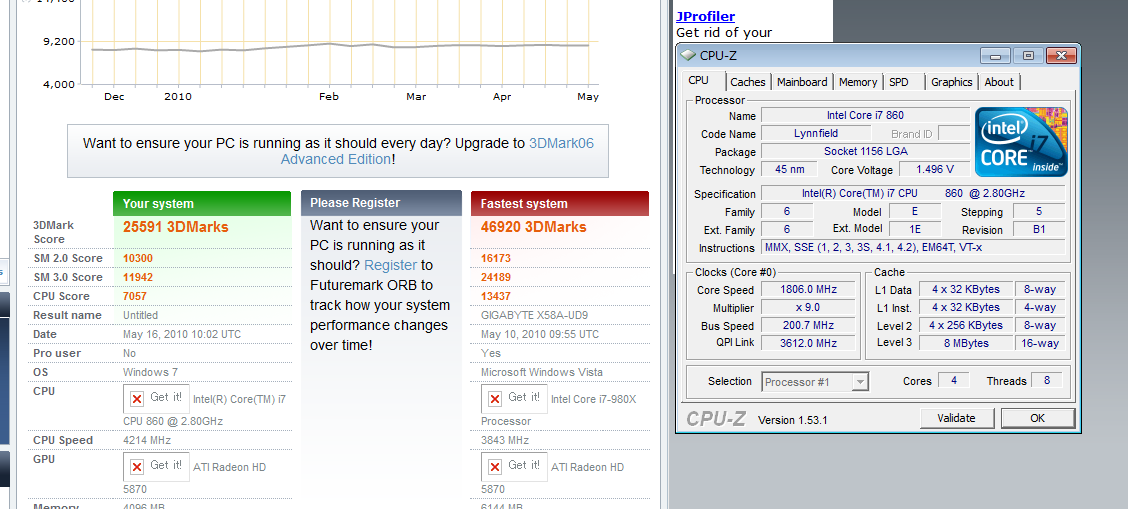The height and width of the screenshot is (509, 1128).
Task: Select the Memory tab in CPU-Z
Action: tap(858, 82)
